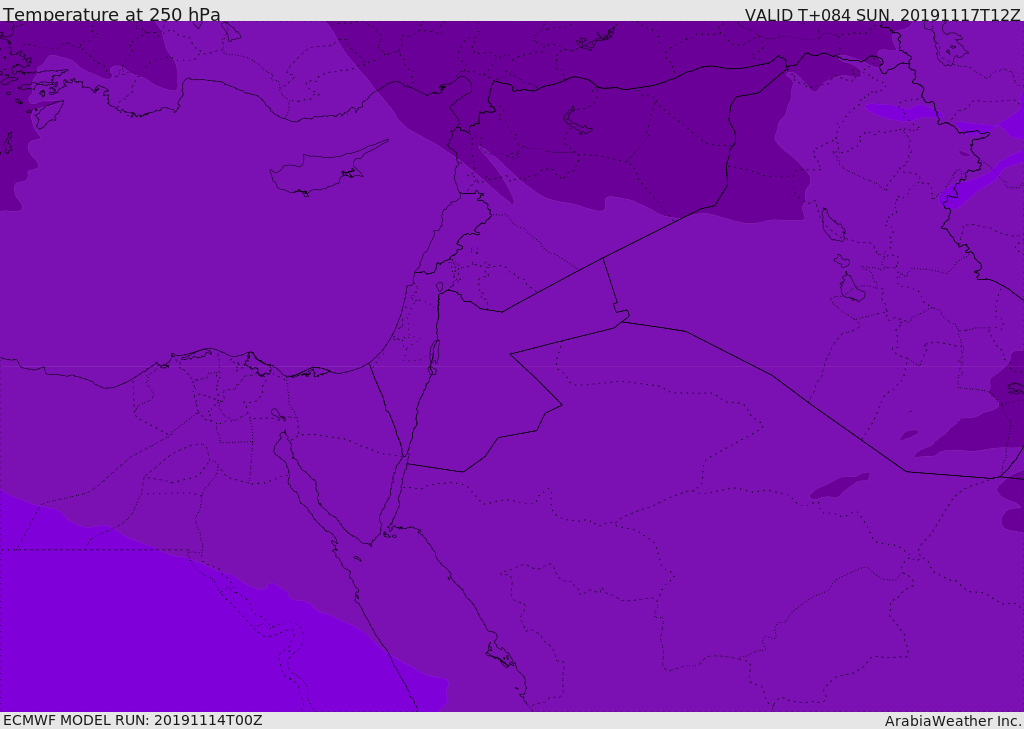This screenshot has height=729, width=1024.
Task: Click the ECMWF MODEL RUN label
Action: [x=132, y=720]
